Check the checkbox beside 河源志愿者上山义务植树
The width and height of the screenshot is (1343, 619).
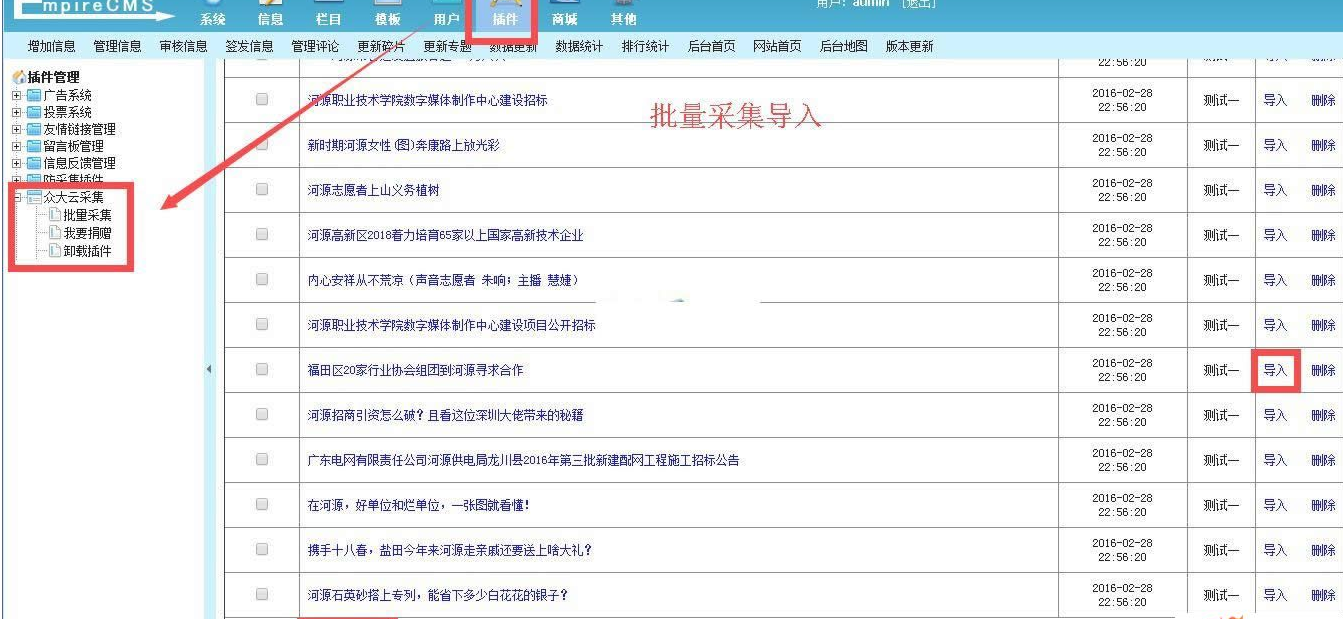click(x=261, y=189)
